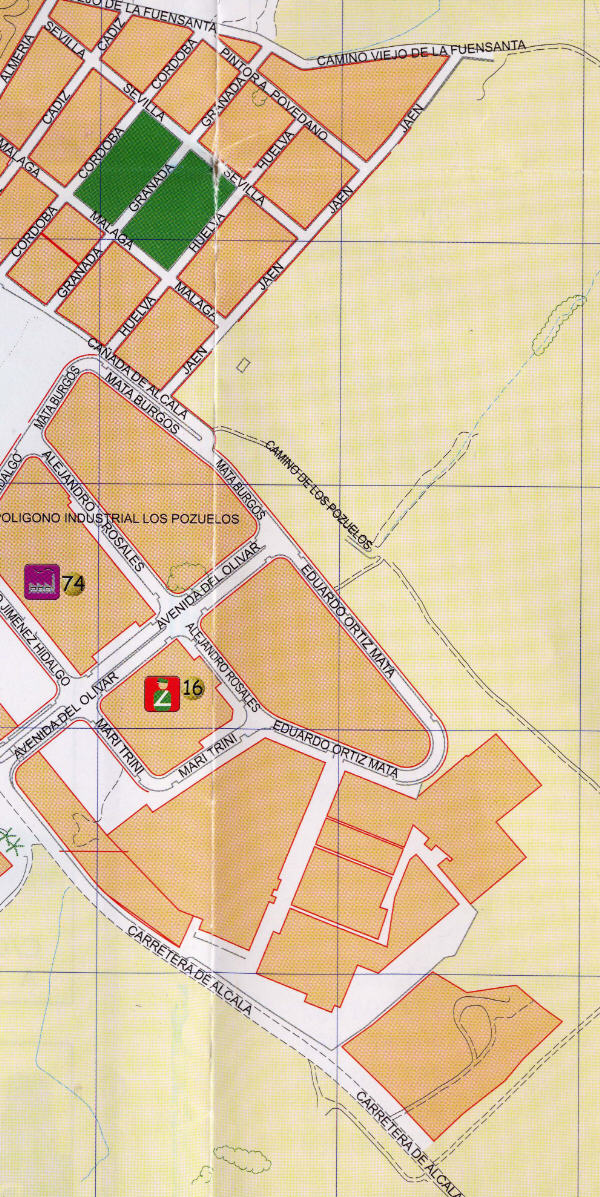600x1197 pixels.
Task: Select the green park block between Cordoba and Granada
Action: point(128,167)
